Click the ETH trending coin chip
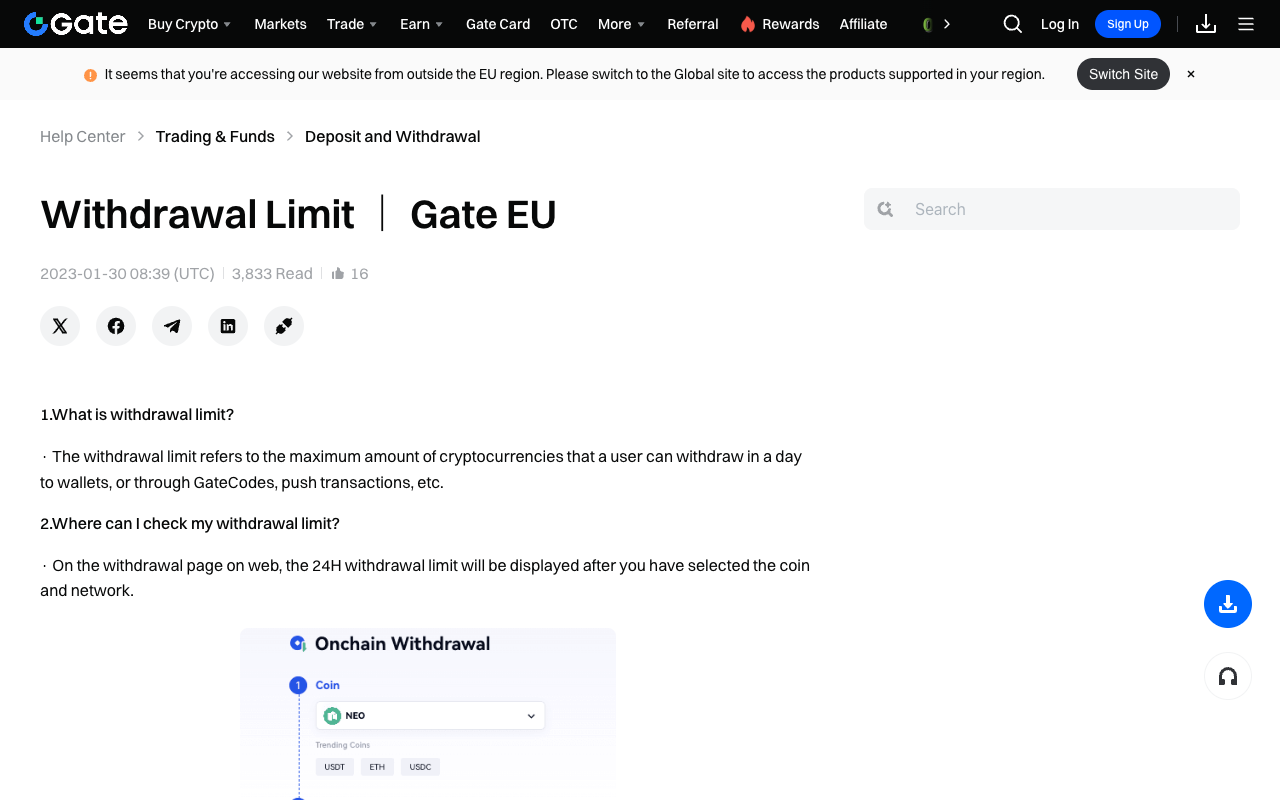The image size is (1280, 800). tap(377, 767)
